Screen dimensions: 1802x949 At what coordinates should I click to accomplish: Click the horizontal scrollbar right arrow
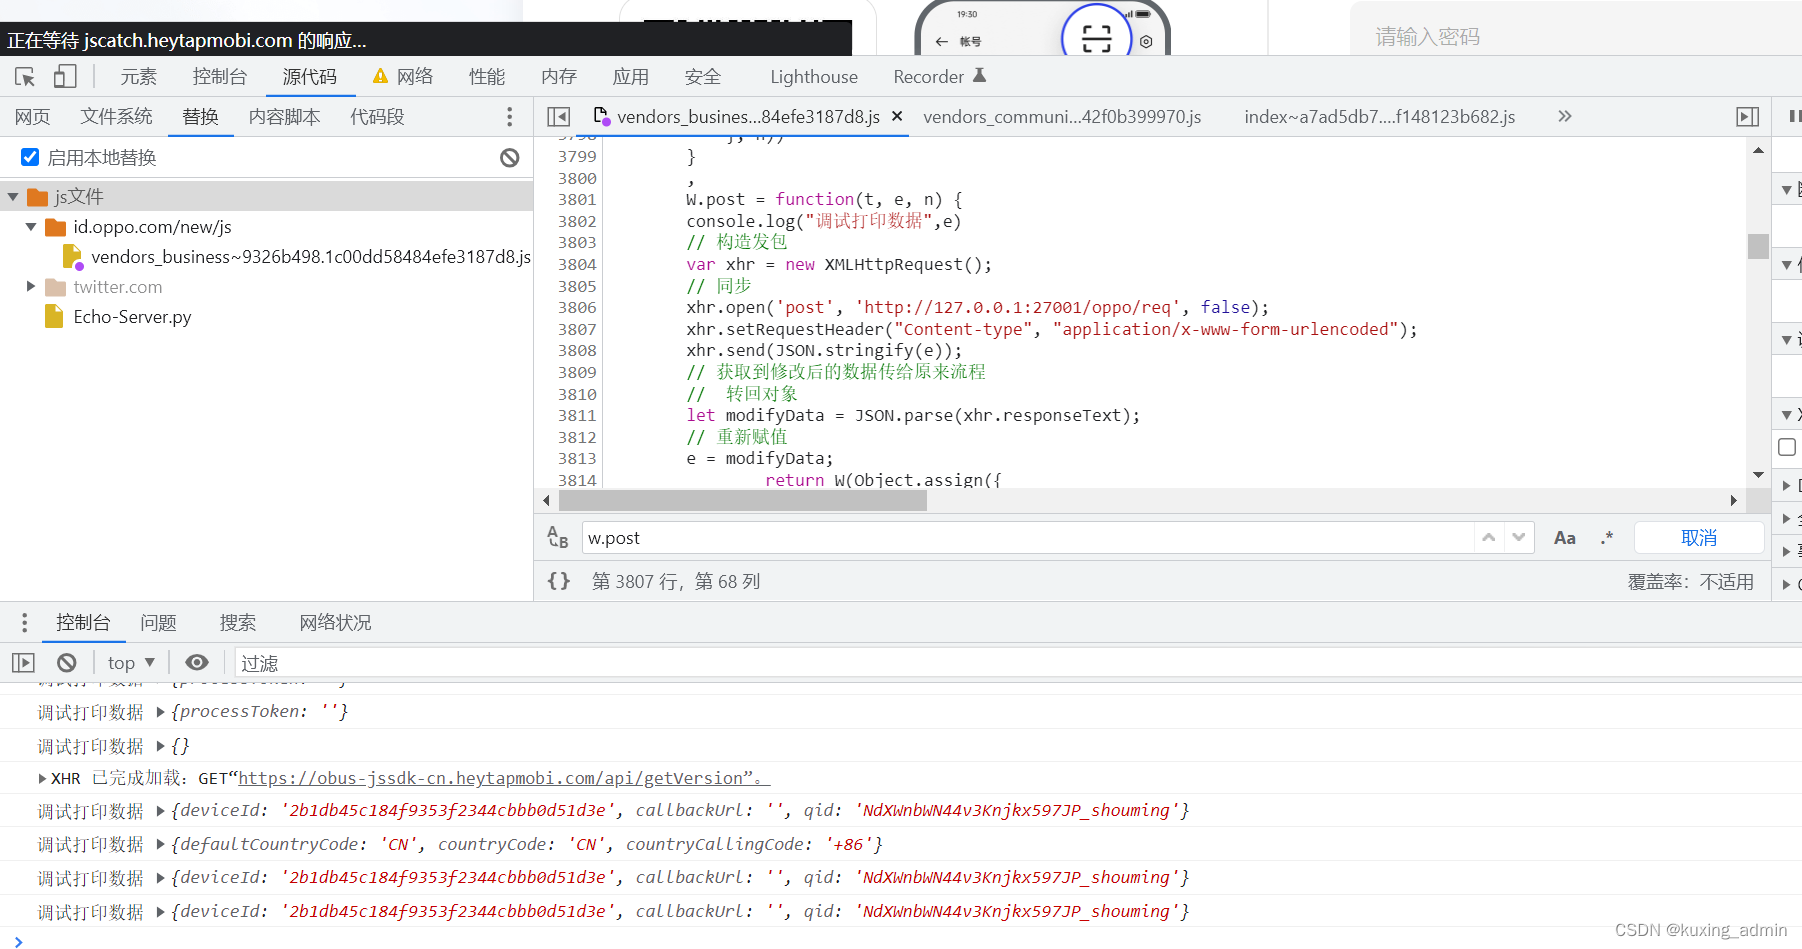(1734, 500)
